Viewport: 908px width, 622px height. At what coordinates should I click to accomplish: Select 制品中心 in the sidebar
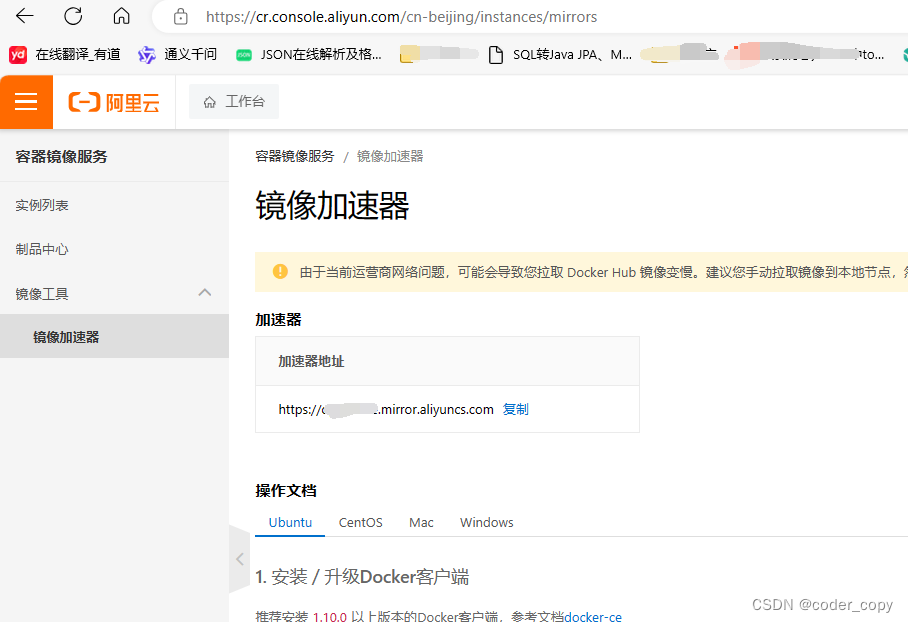(42, 249)
